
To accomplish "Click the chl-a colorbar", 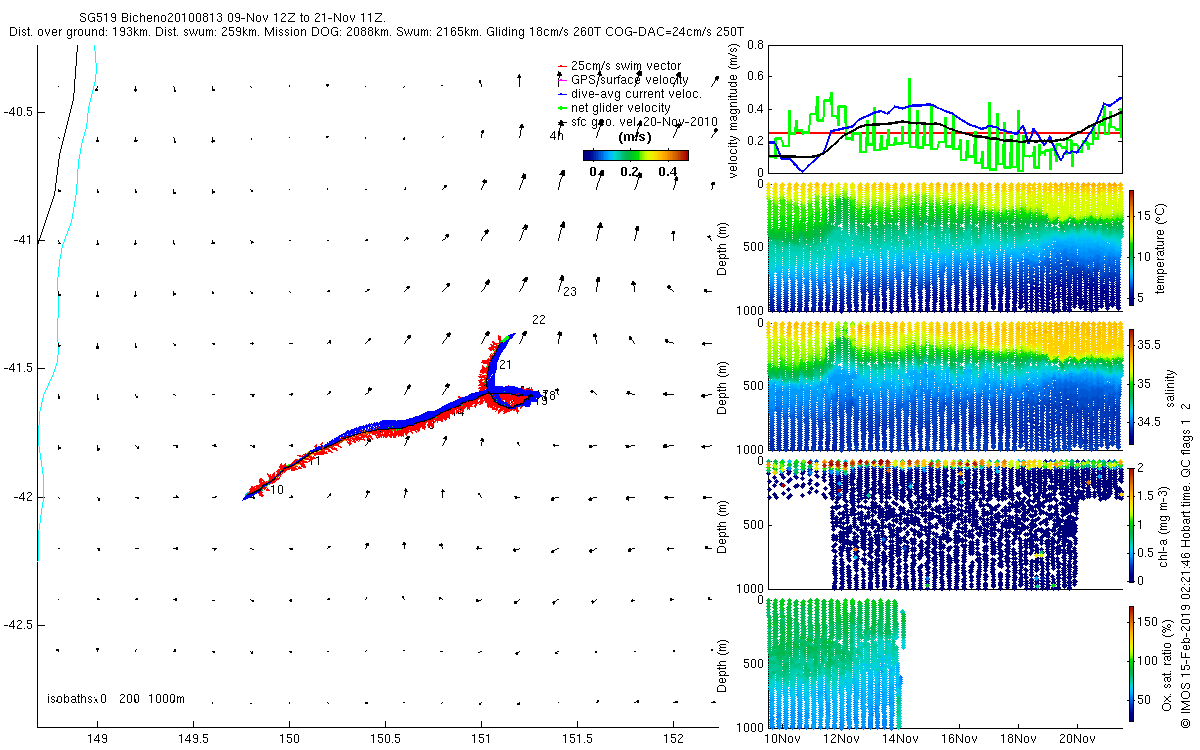I will (1131, 524).
